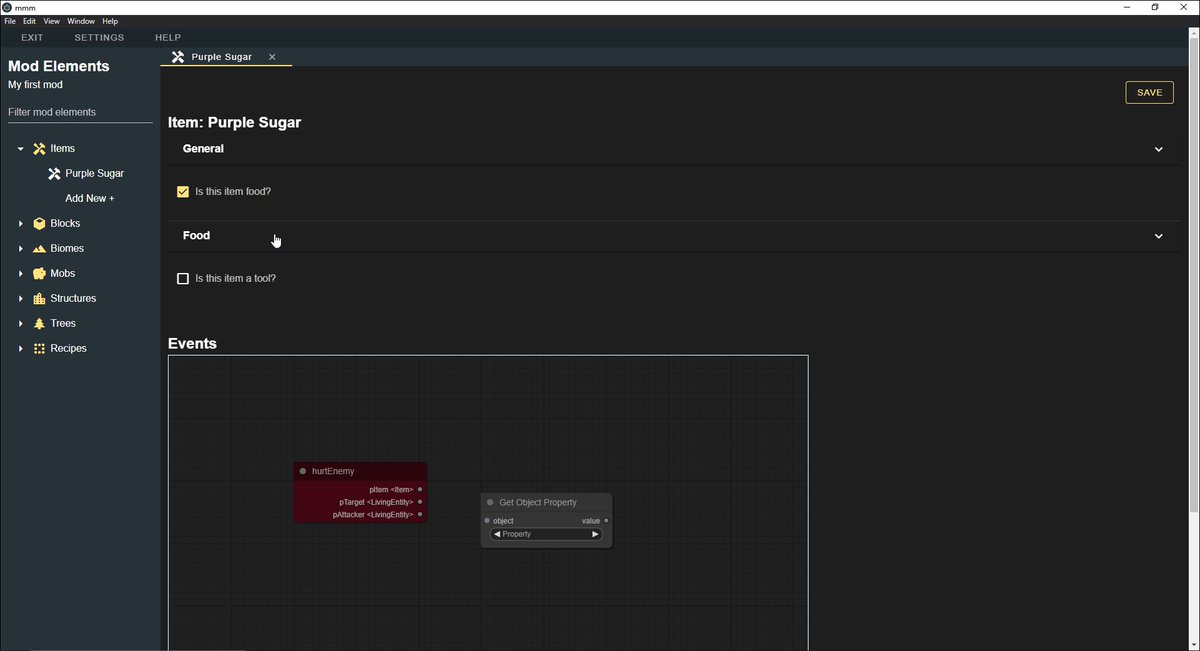Viewport: 1200px width, 651px height.
Task: Open the Help menu in menu bar
Action: click(110, 21)
